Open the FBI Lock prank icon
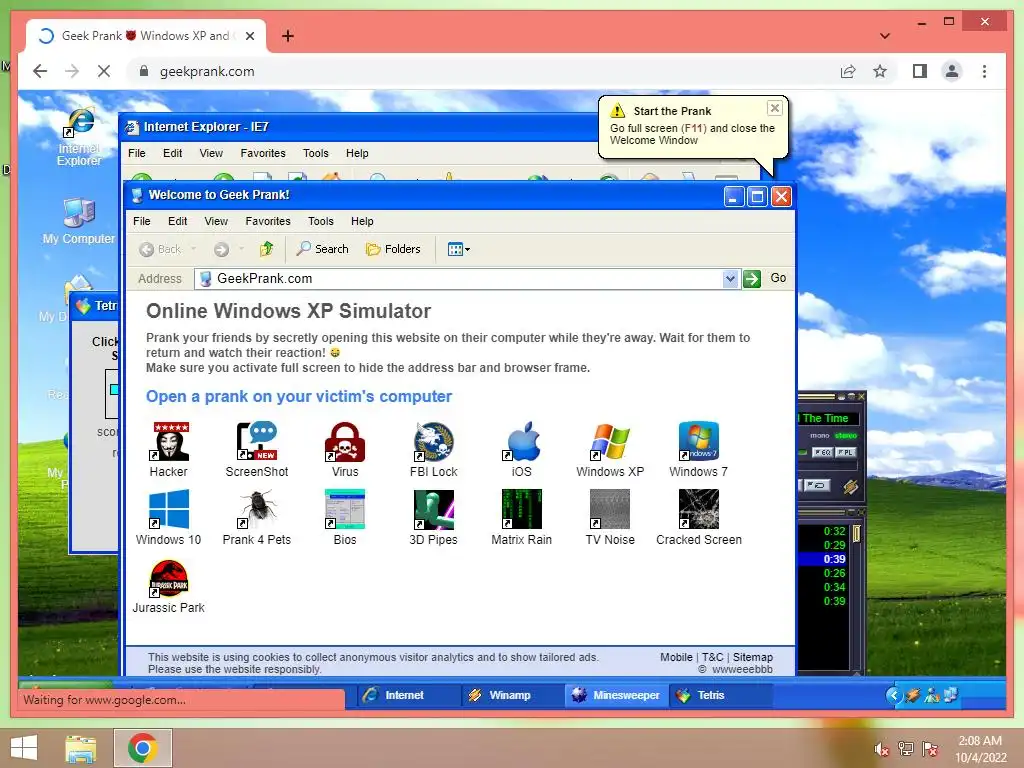Image resolution: width=1024 pixels, height=768 pixels. pos(434,441)
